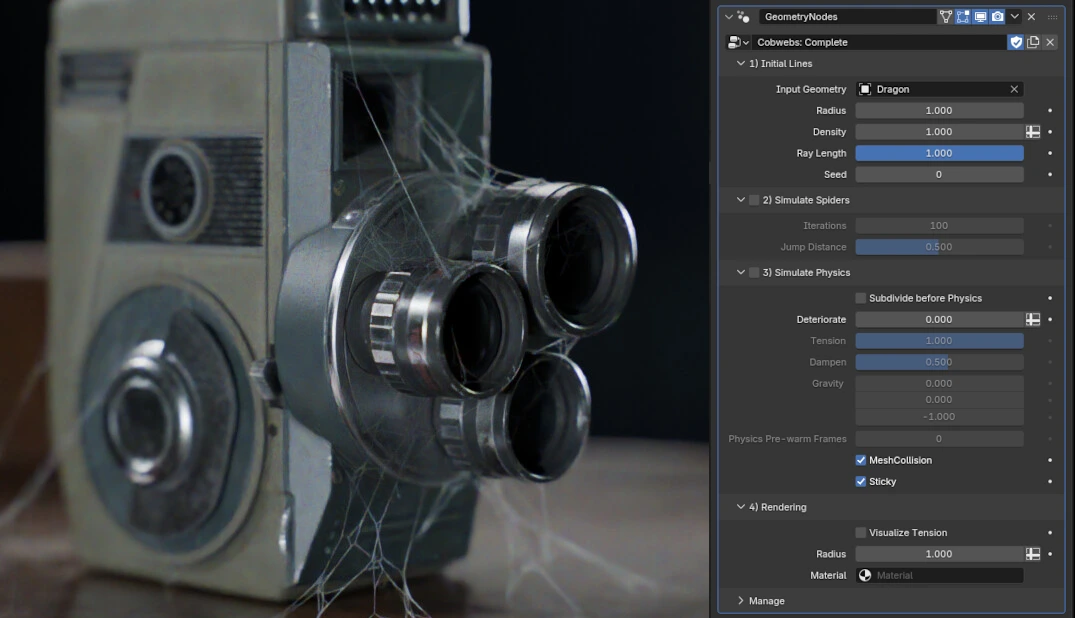Enable the 2) Simulate Spiders checkbox

(x=754, y=200)
